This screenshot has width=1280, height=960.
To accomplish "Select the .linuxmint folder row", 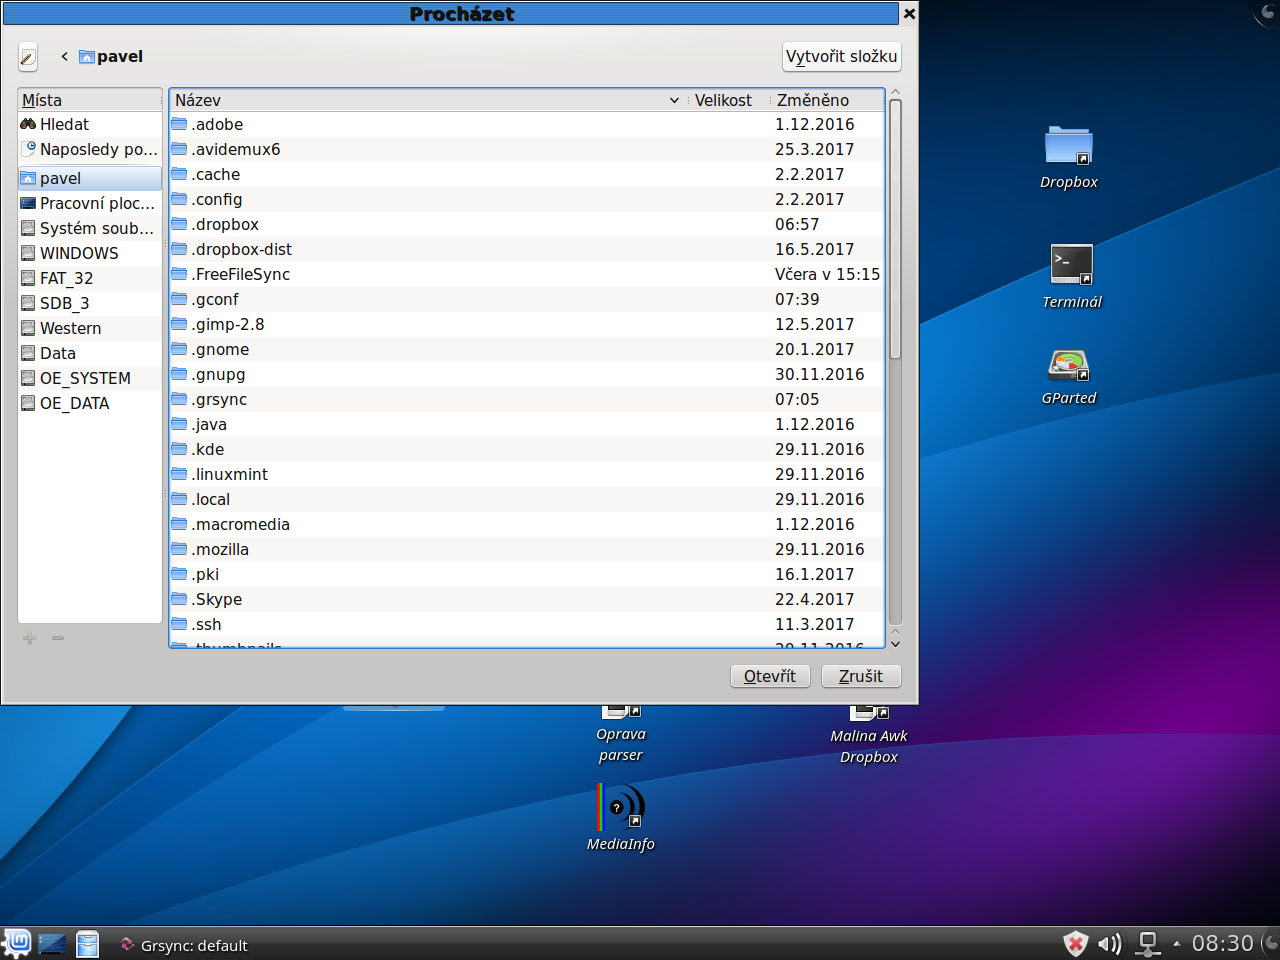I will pos(527,474).
